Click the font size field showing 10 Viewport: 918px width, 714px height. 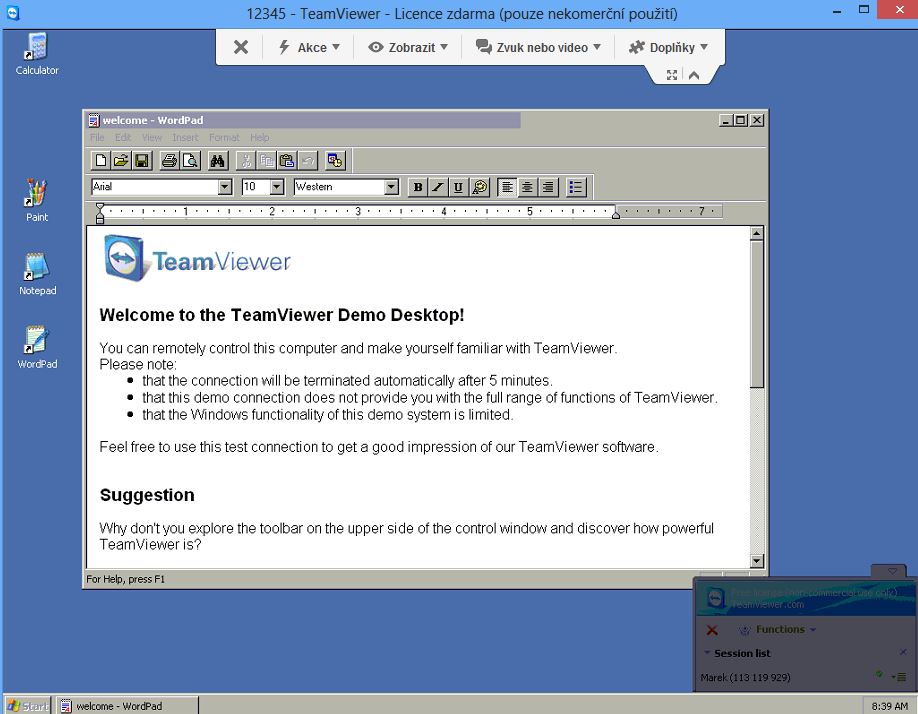(x=256, y=187)
